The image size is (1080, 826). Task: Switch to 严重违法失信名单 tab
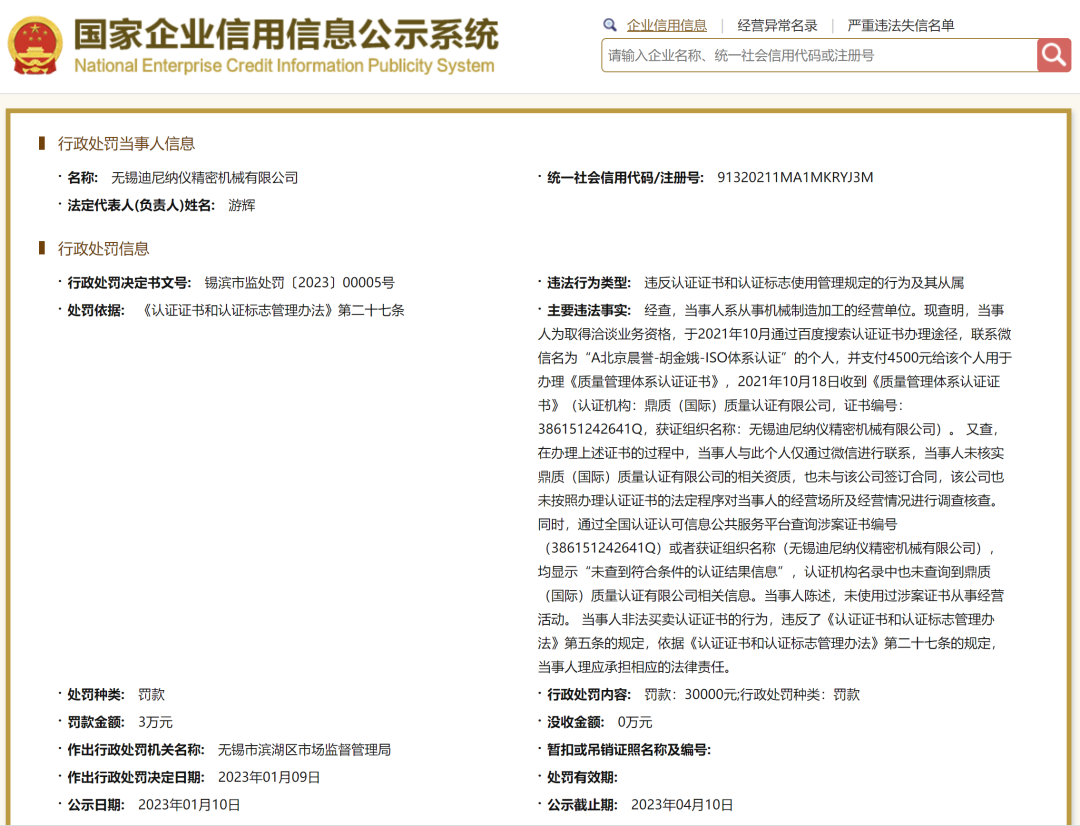pos(900,25)
